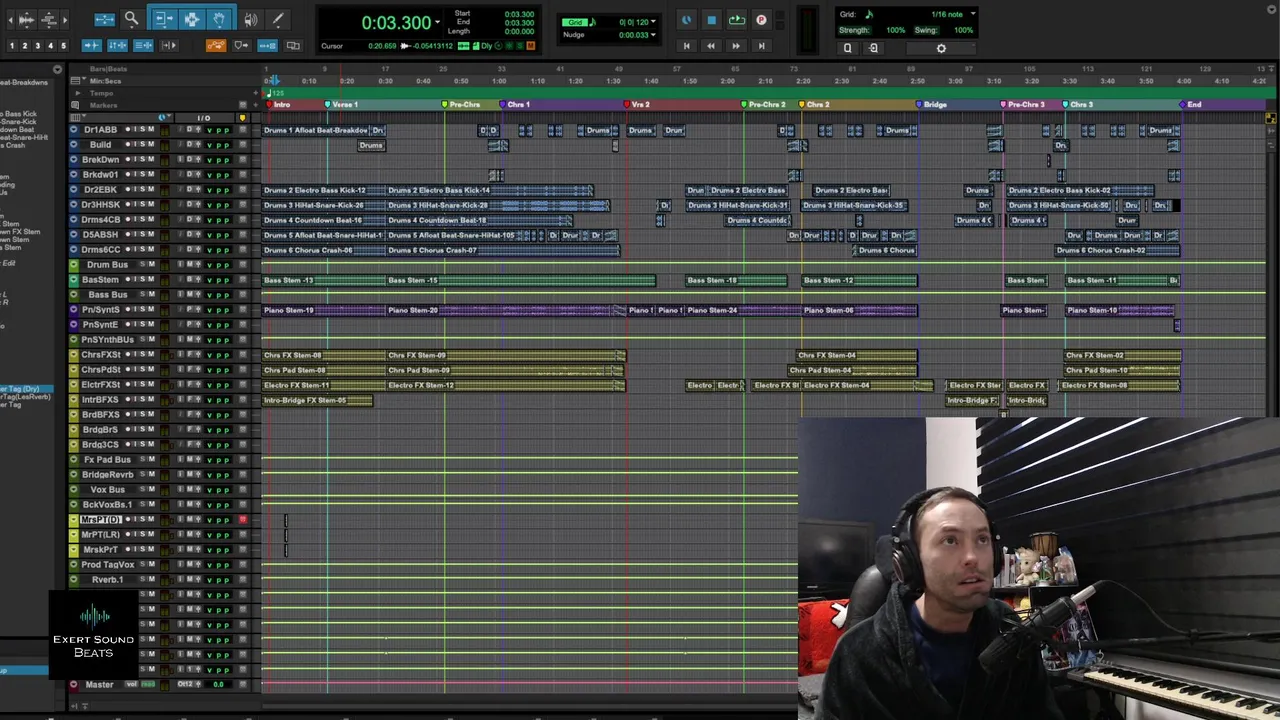Viewport: 1280px width, 720px height.
Task: Click the quantize-to-grid icon beside Q
Action: pyautogui.click(x=873, y=48)
